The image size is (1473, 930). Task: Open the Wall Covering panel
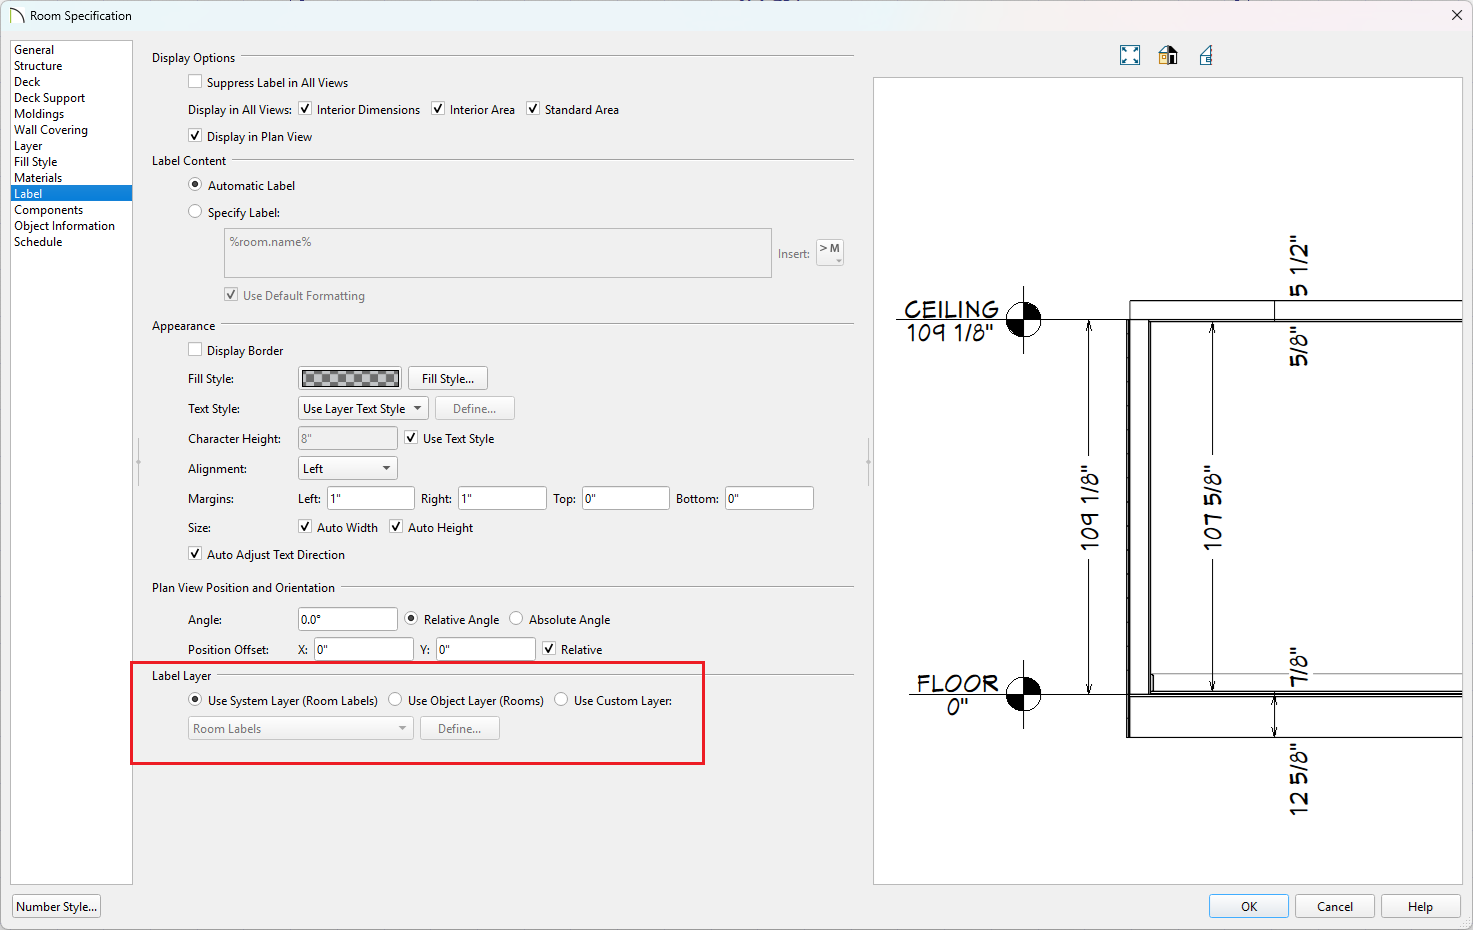51,130
